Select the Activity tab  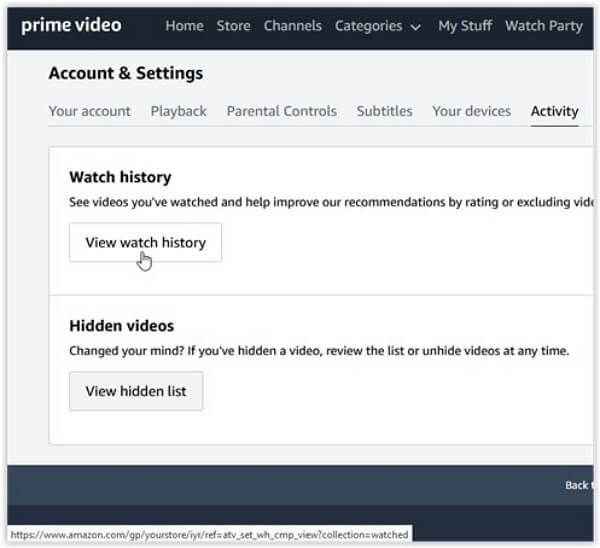(x=554, y=111)
